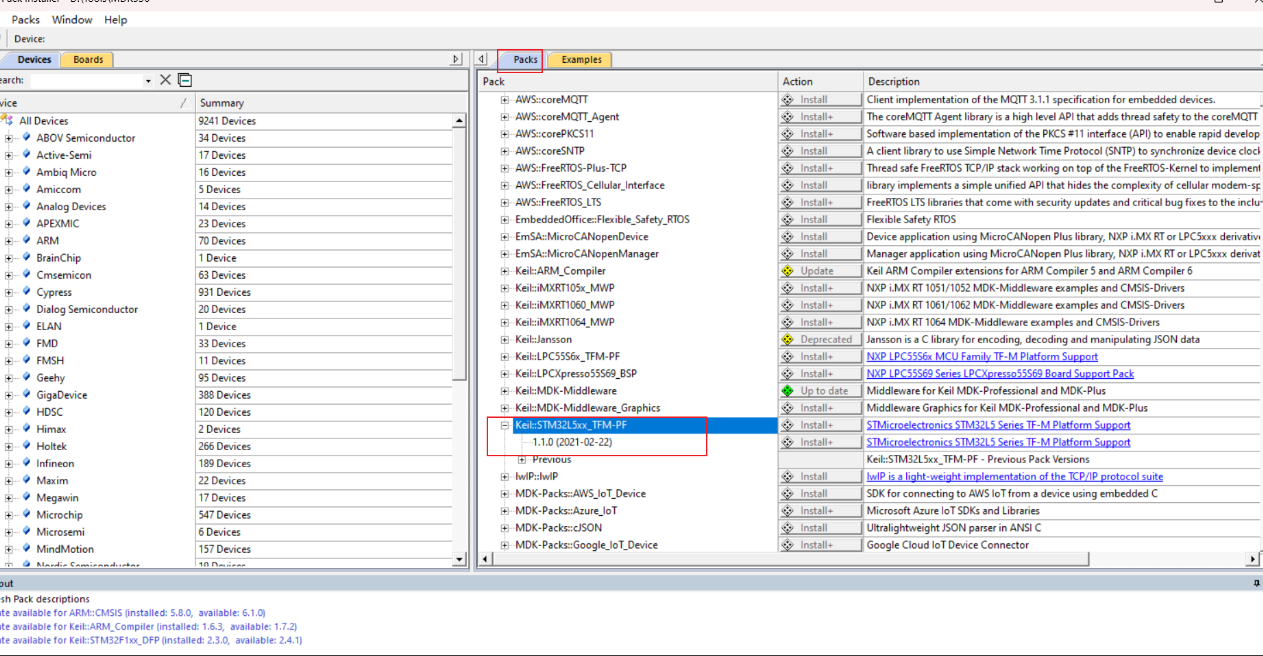Open the search field dropdown arrow
This screenshot has width=1263, height=656.
(149, 81)
